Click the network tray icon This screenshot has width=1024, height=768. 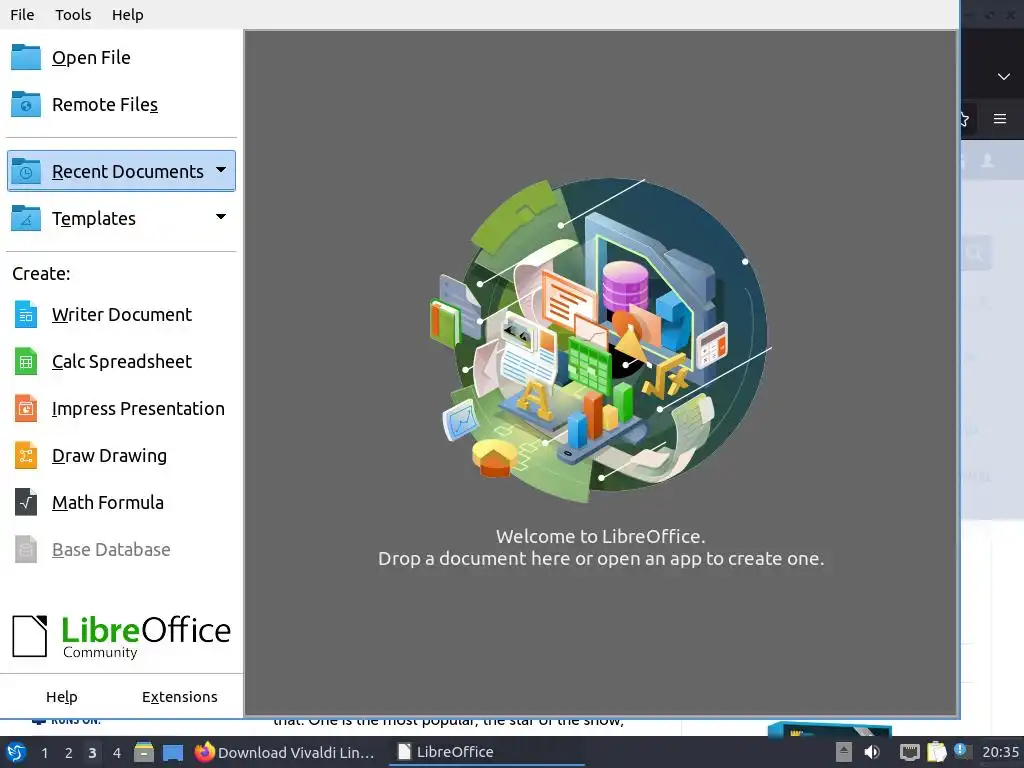coord(909,753)
